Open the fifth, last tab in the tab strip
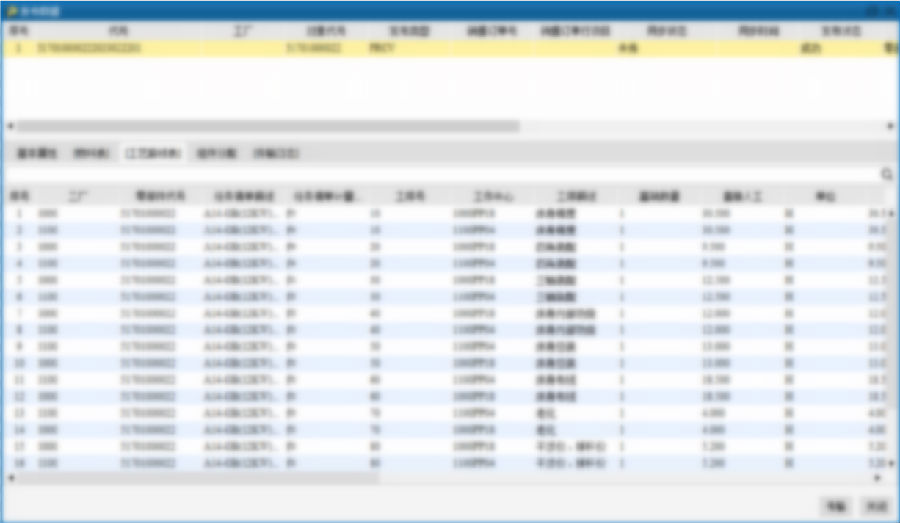The image size is (900, 523). (x=276, y=153)
